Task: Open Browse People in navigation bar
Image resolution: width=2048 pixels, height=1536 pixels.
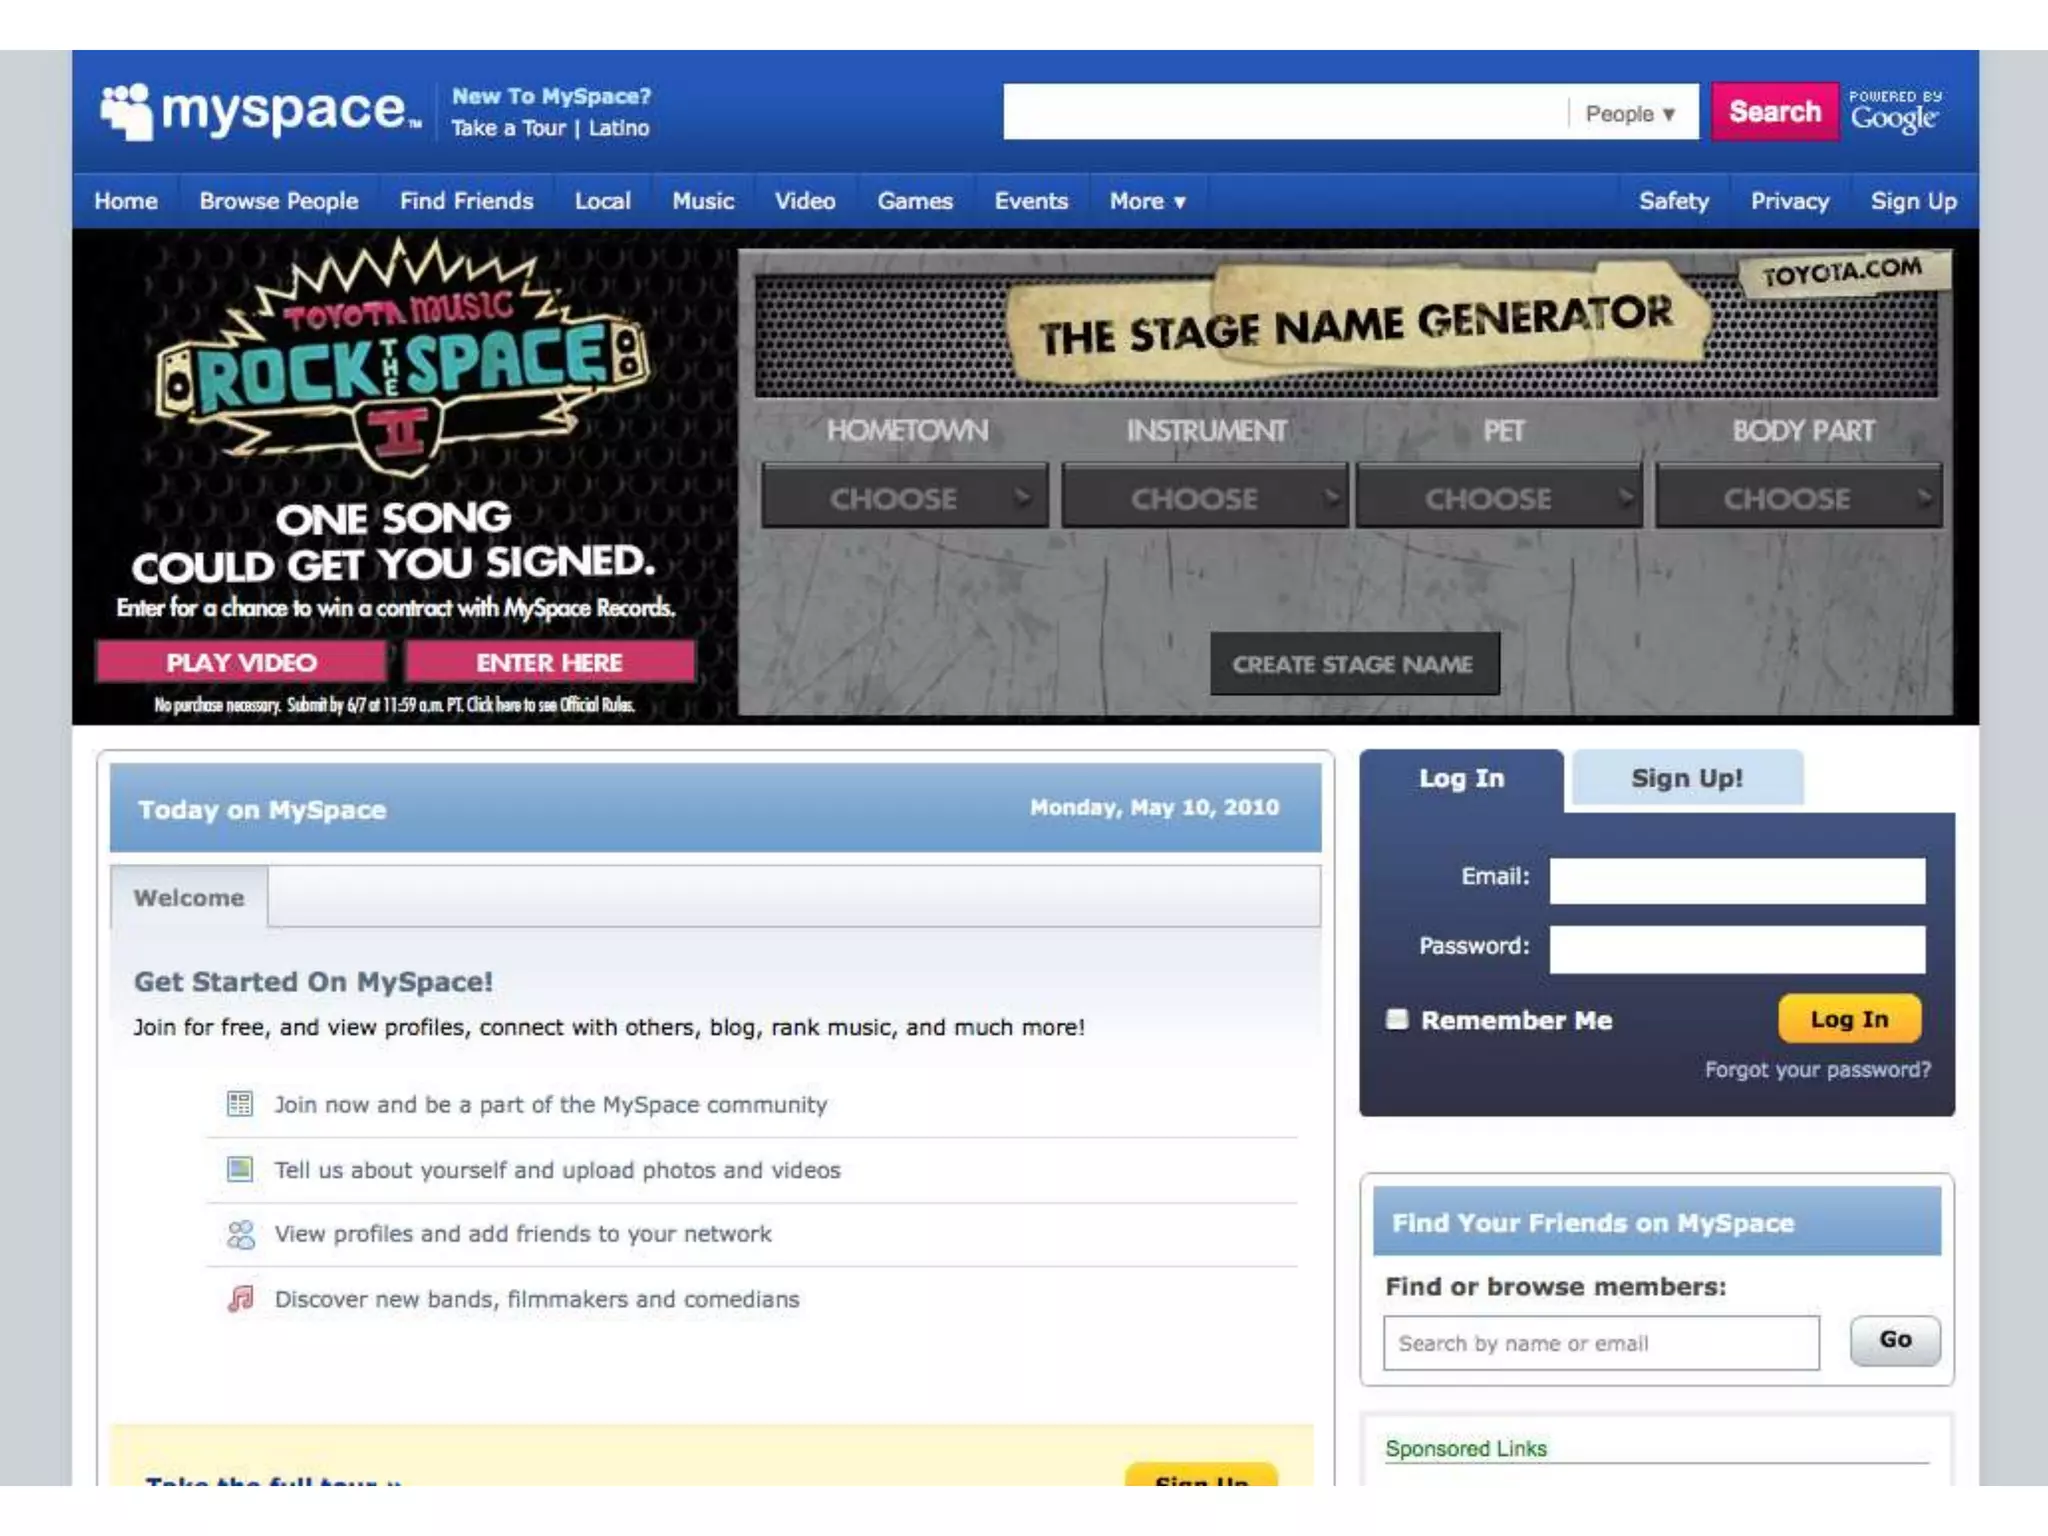Action: (x=278, y=201)
